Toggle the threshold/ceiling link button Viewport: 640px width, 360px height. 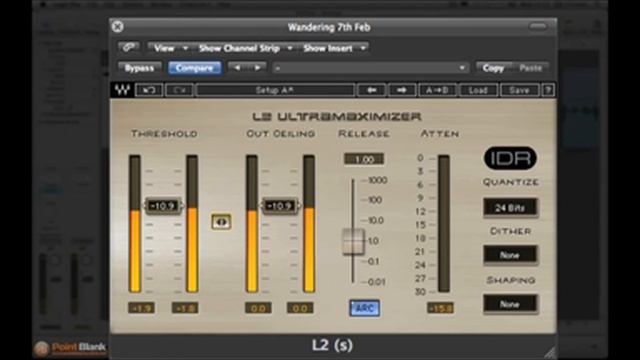(221, 222)
